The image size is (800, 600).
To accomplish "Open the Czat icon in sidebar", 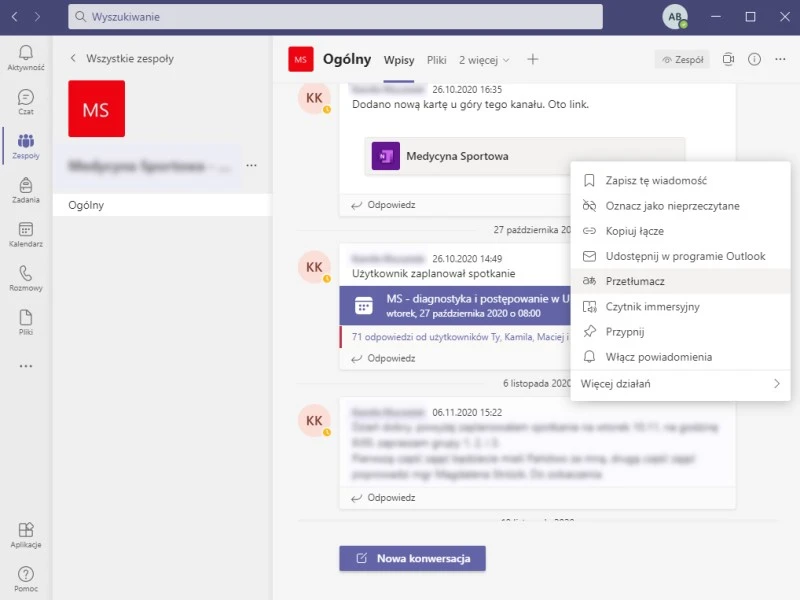I will click(26, 101).
